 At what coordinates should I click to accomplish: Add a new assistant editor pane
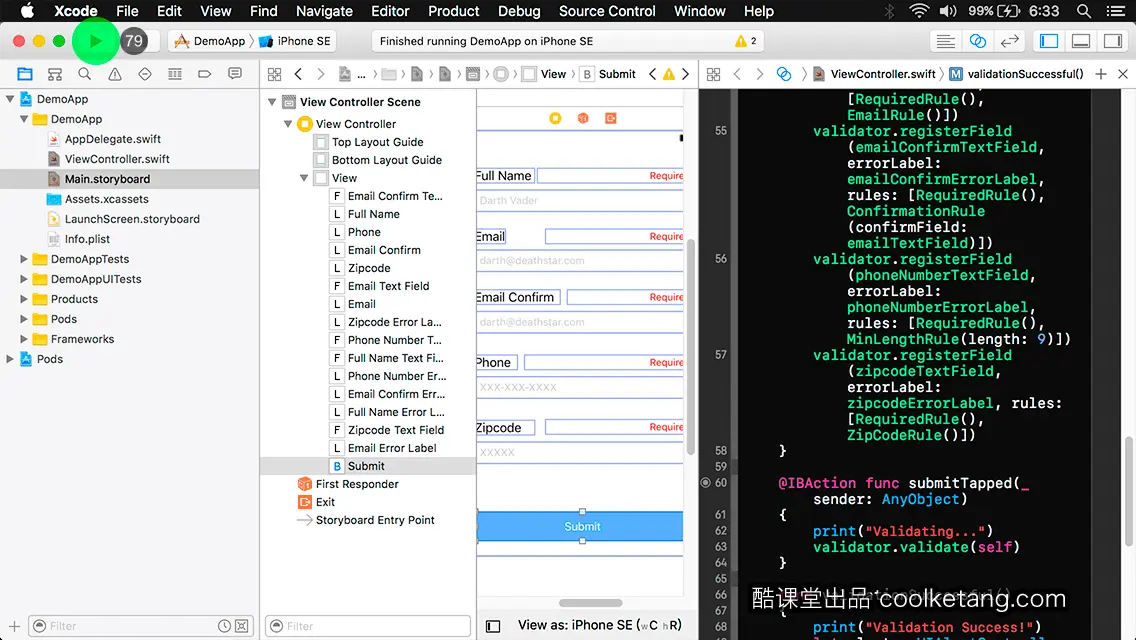(x=1100, y=74)
